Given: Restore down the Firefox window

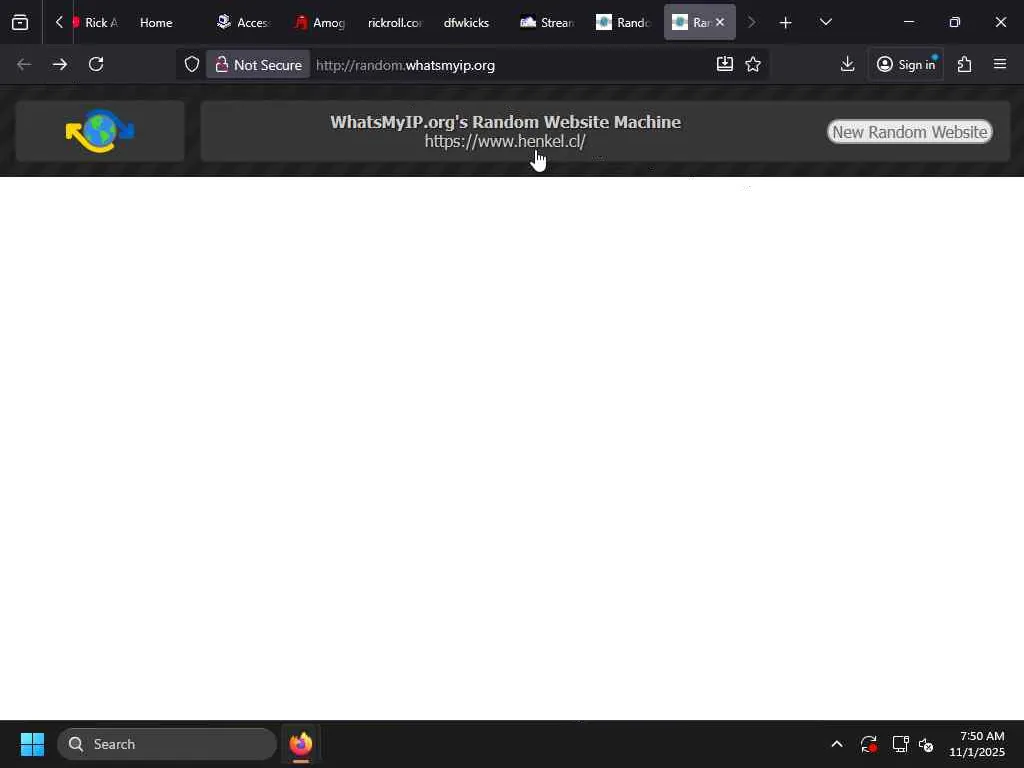Looking at the screenshot, I should pos(955,22).
